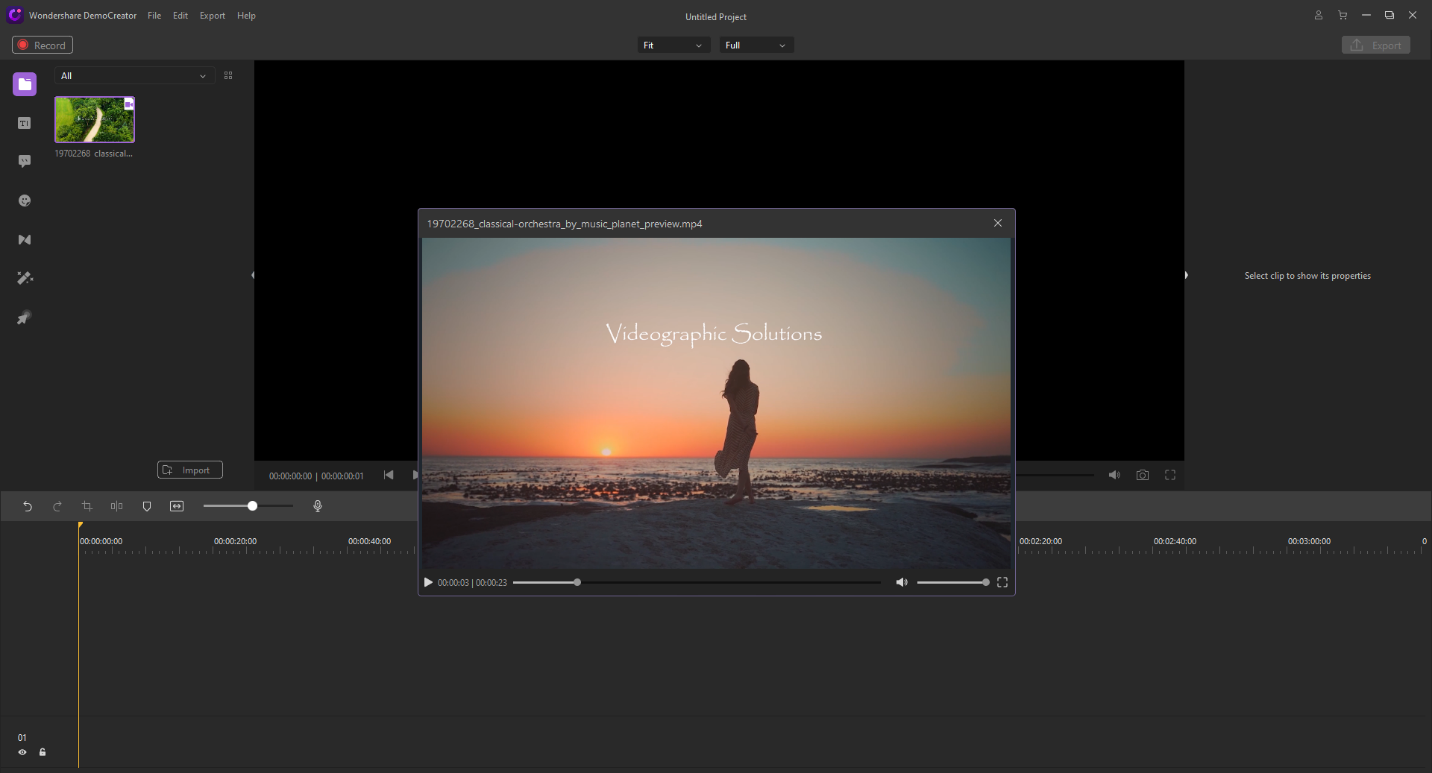1432x773 pixels.
Task: Open the Effects magic wand panel
Action: tap(25, 278)
